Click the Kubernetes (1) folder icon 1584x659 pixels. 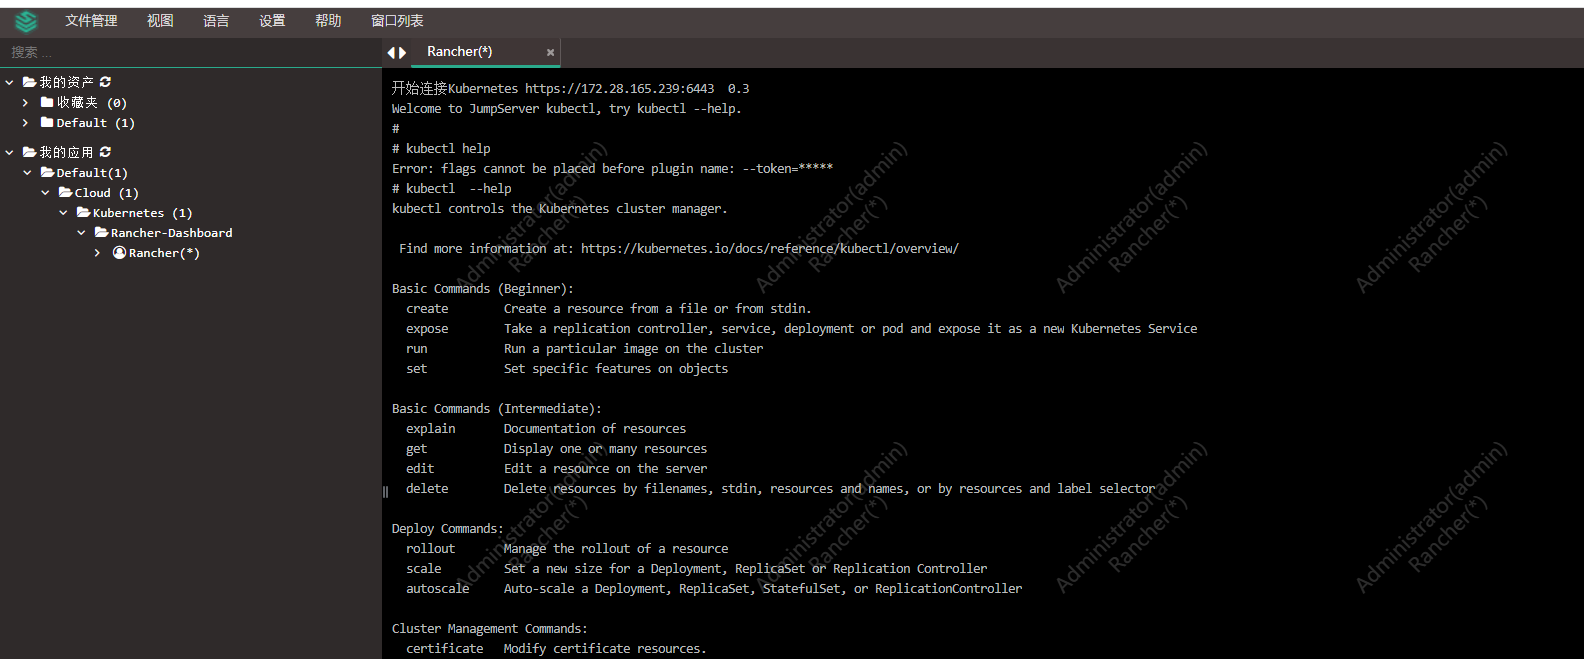(x=83, y=212)
